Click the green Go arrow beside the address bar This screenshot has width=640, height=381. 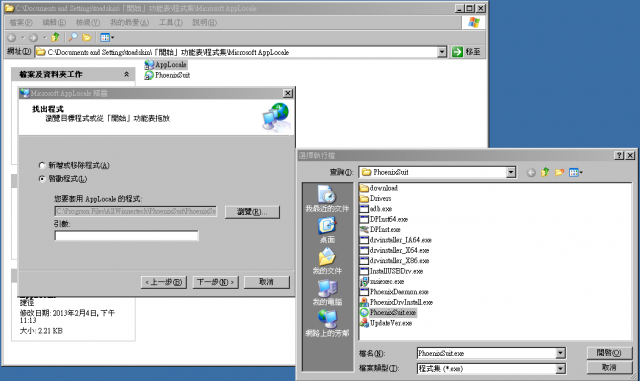coord(458,52)
